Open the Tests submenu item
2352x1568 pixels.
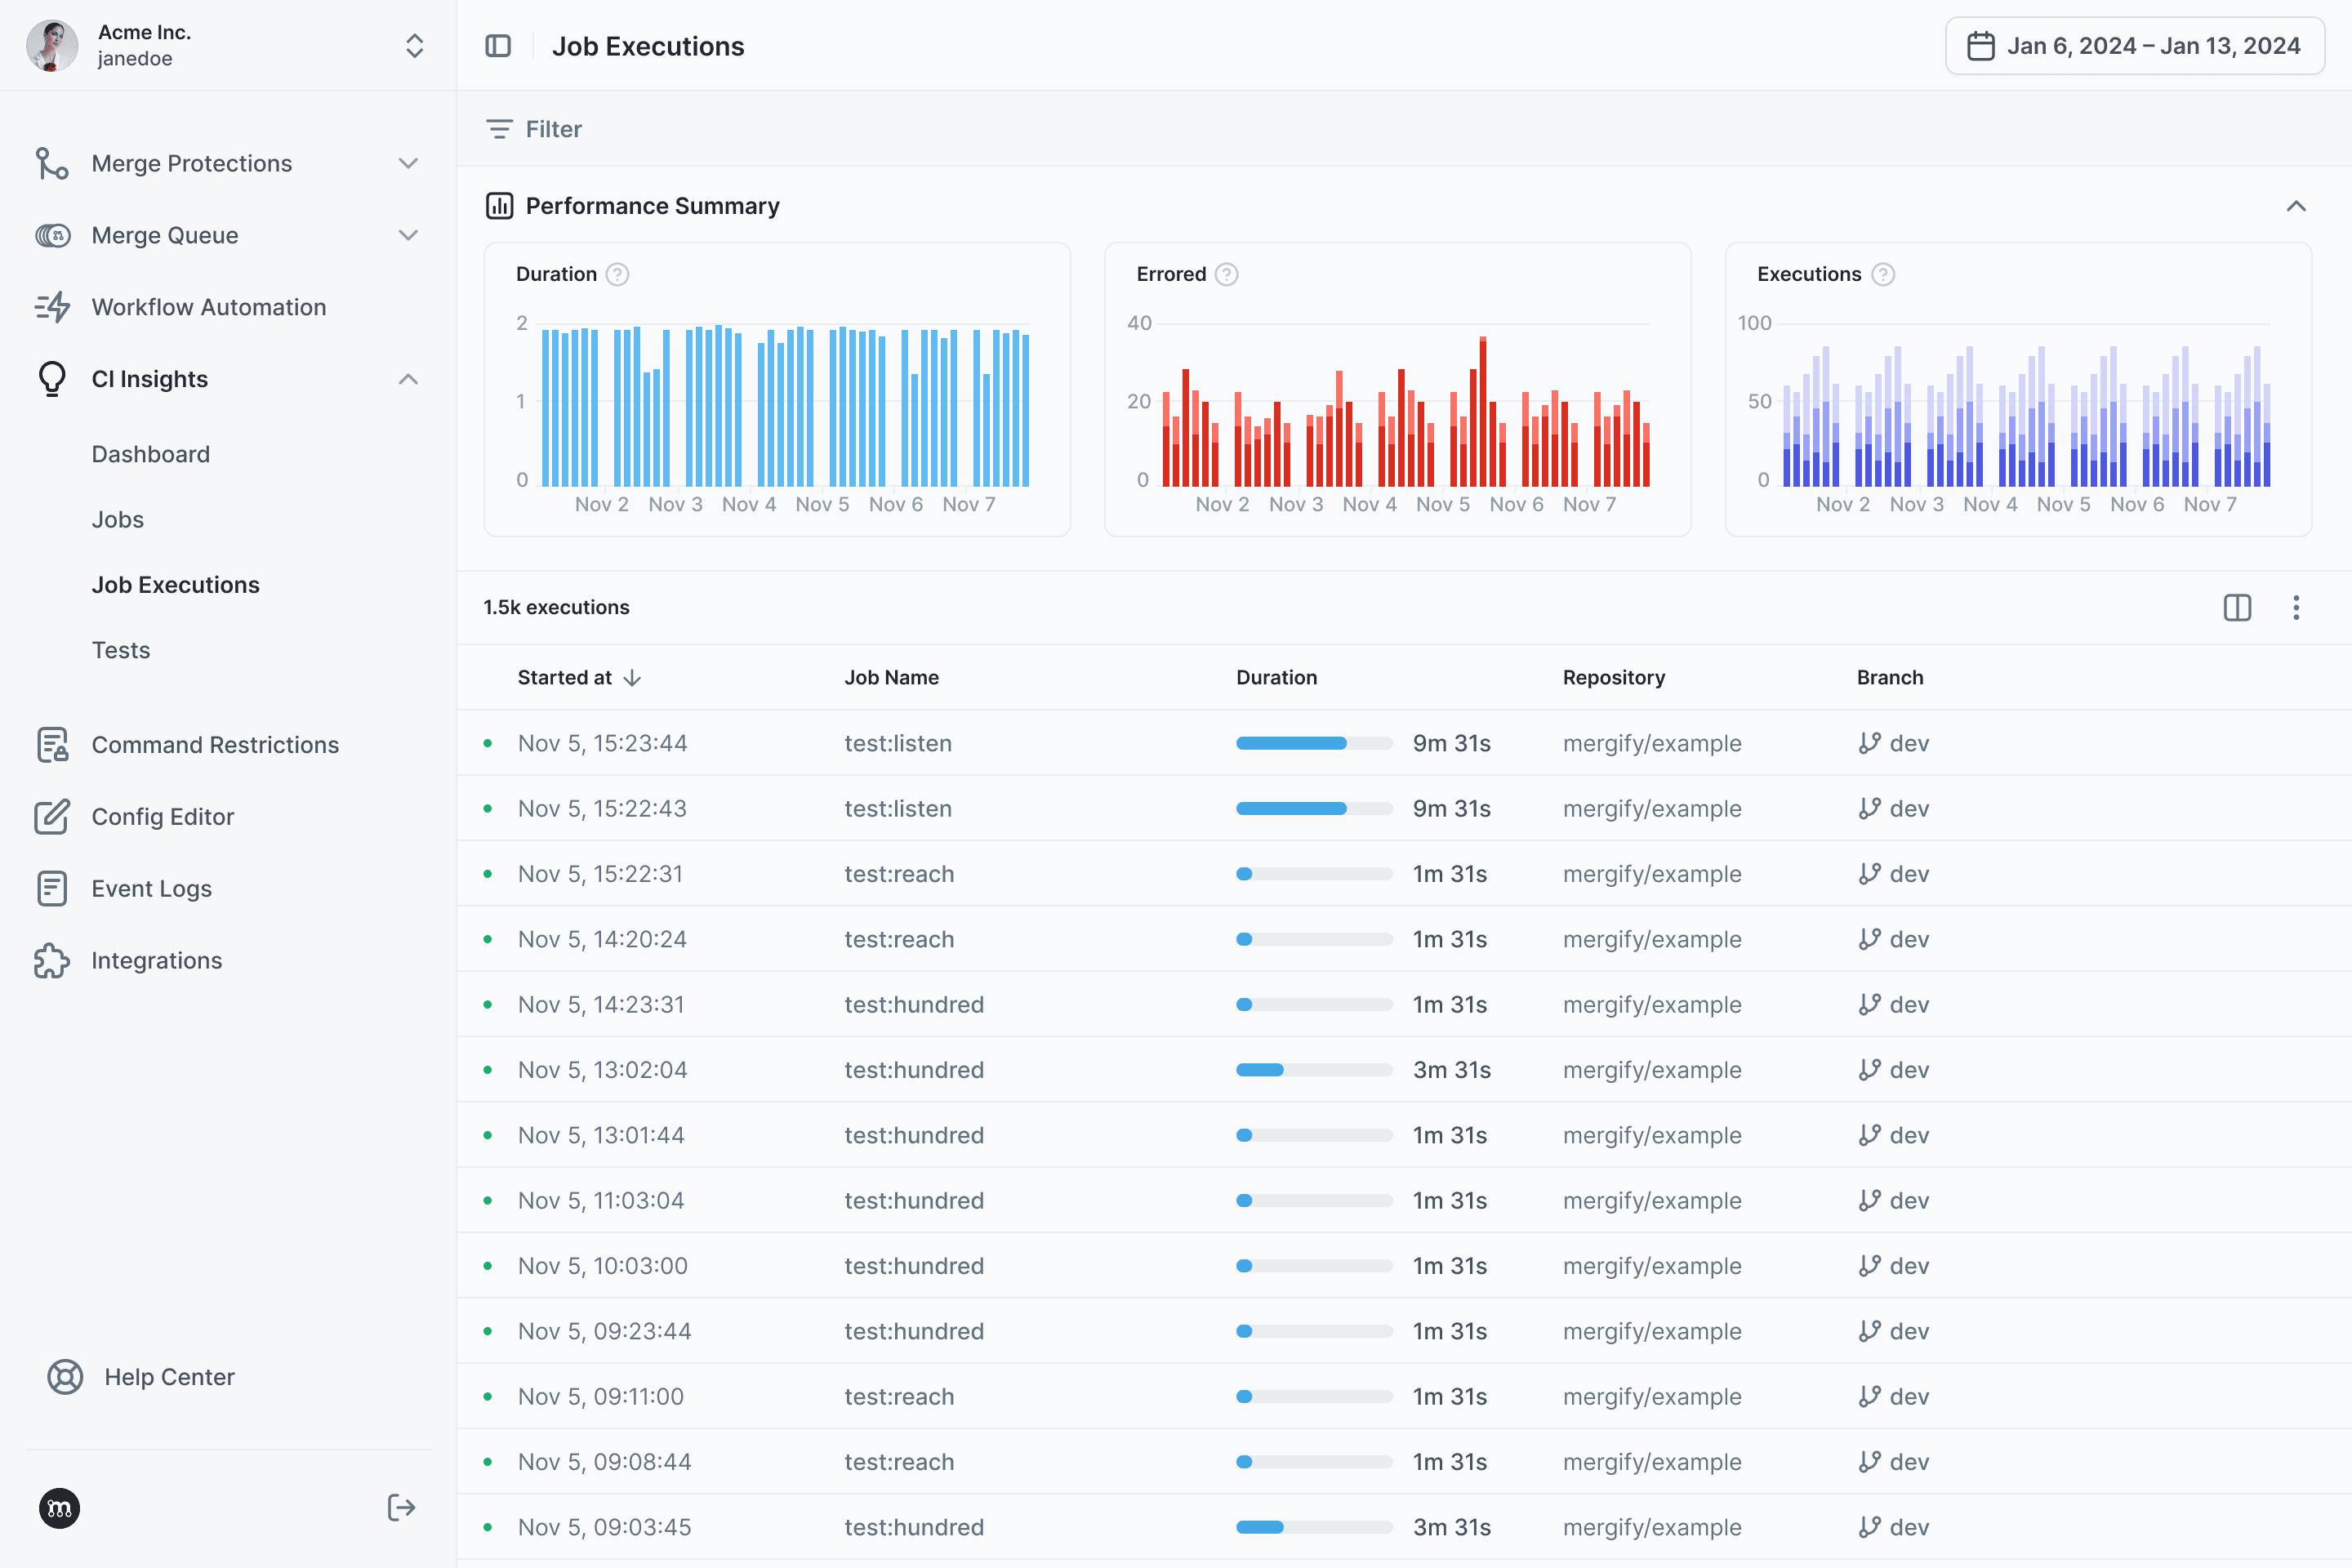tap(121, 650)
